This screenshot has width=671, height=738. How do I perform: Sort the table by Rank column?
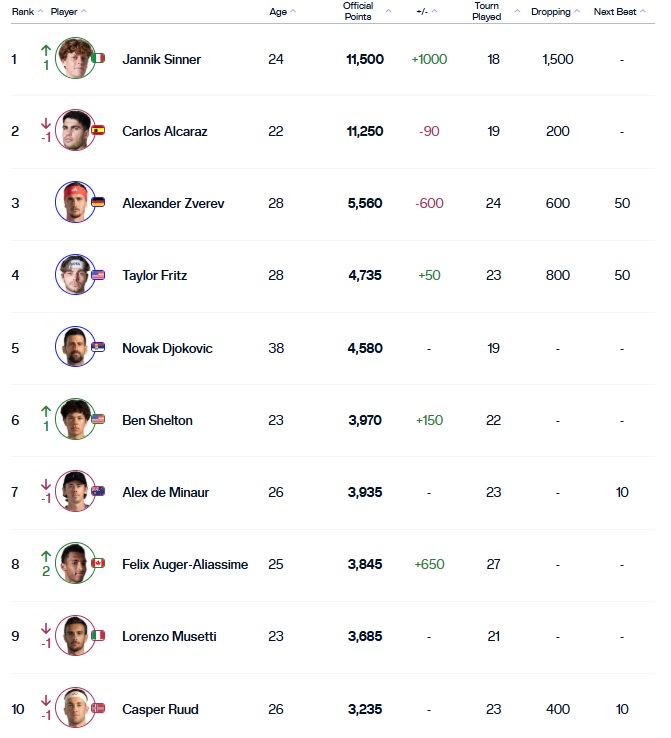tap(22, 12)
